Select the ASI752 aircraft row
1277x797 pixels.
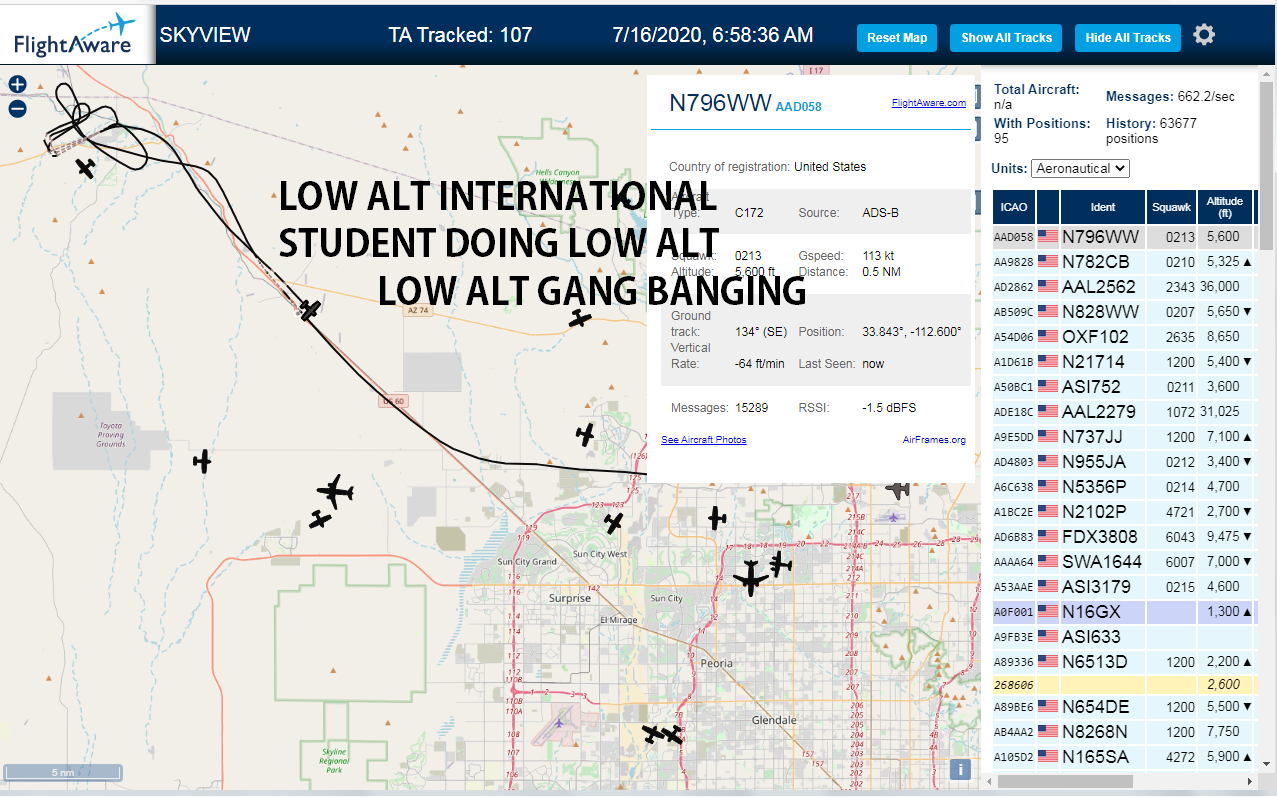click(1124, 387)
